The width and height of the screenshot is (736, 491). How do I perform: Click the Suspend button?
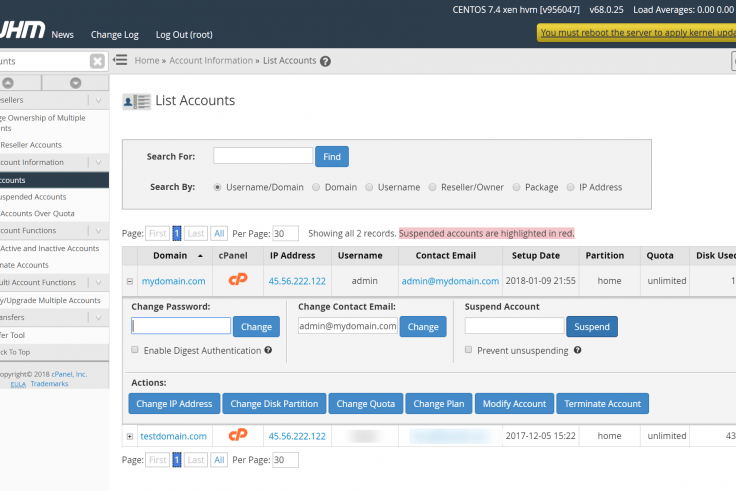[592, 327]
